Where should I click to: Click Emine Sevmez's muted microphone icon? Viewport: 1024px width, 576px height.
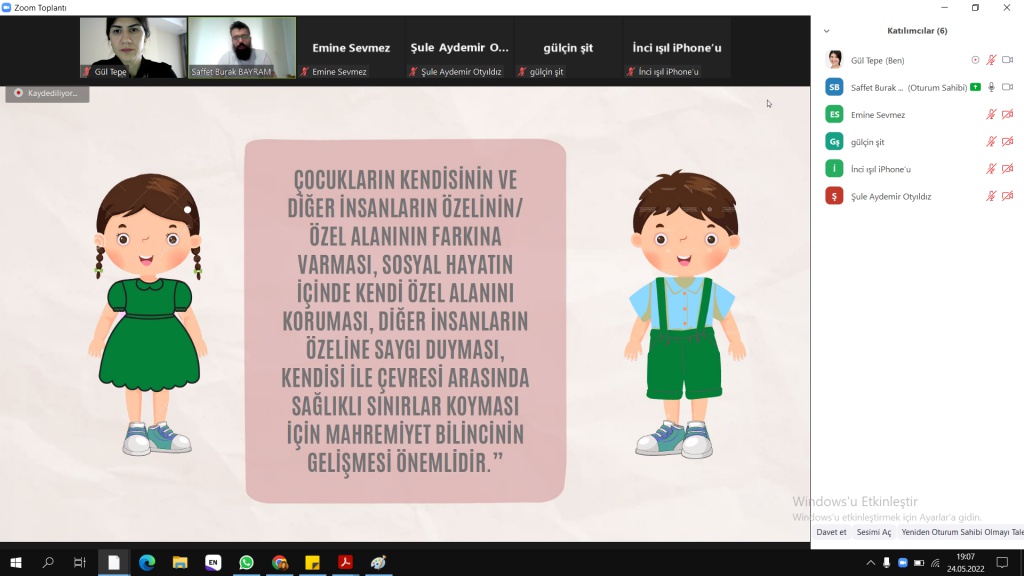991,114
